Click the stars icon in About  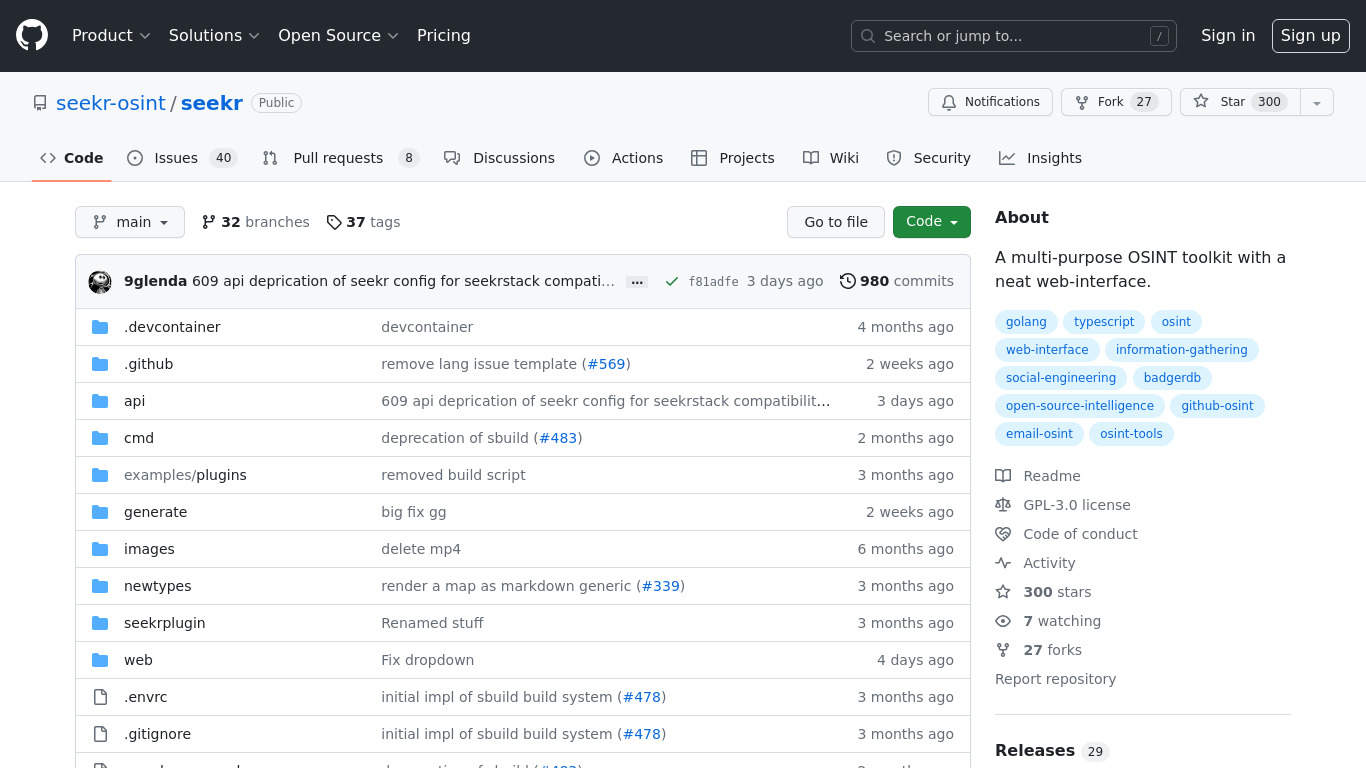1003,592
